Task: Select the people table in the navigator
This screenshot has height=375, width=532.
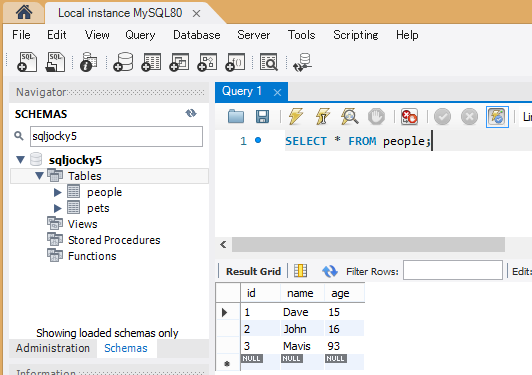Action: pos(104,192)
